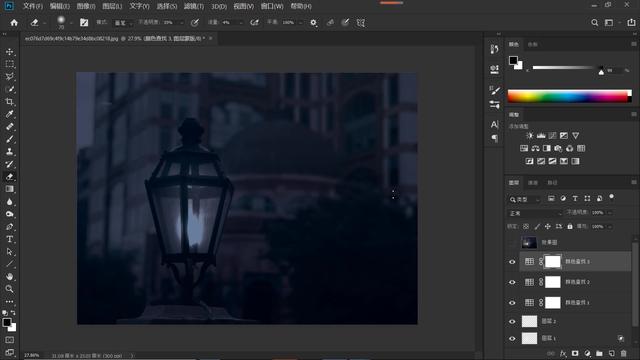This screenshot has height=360, width=640.
Task: Open the 窗口(W) menu
Action: [272, 6]
